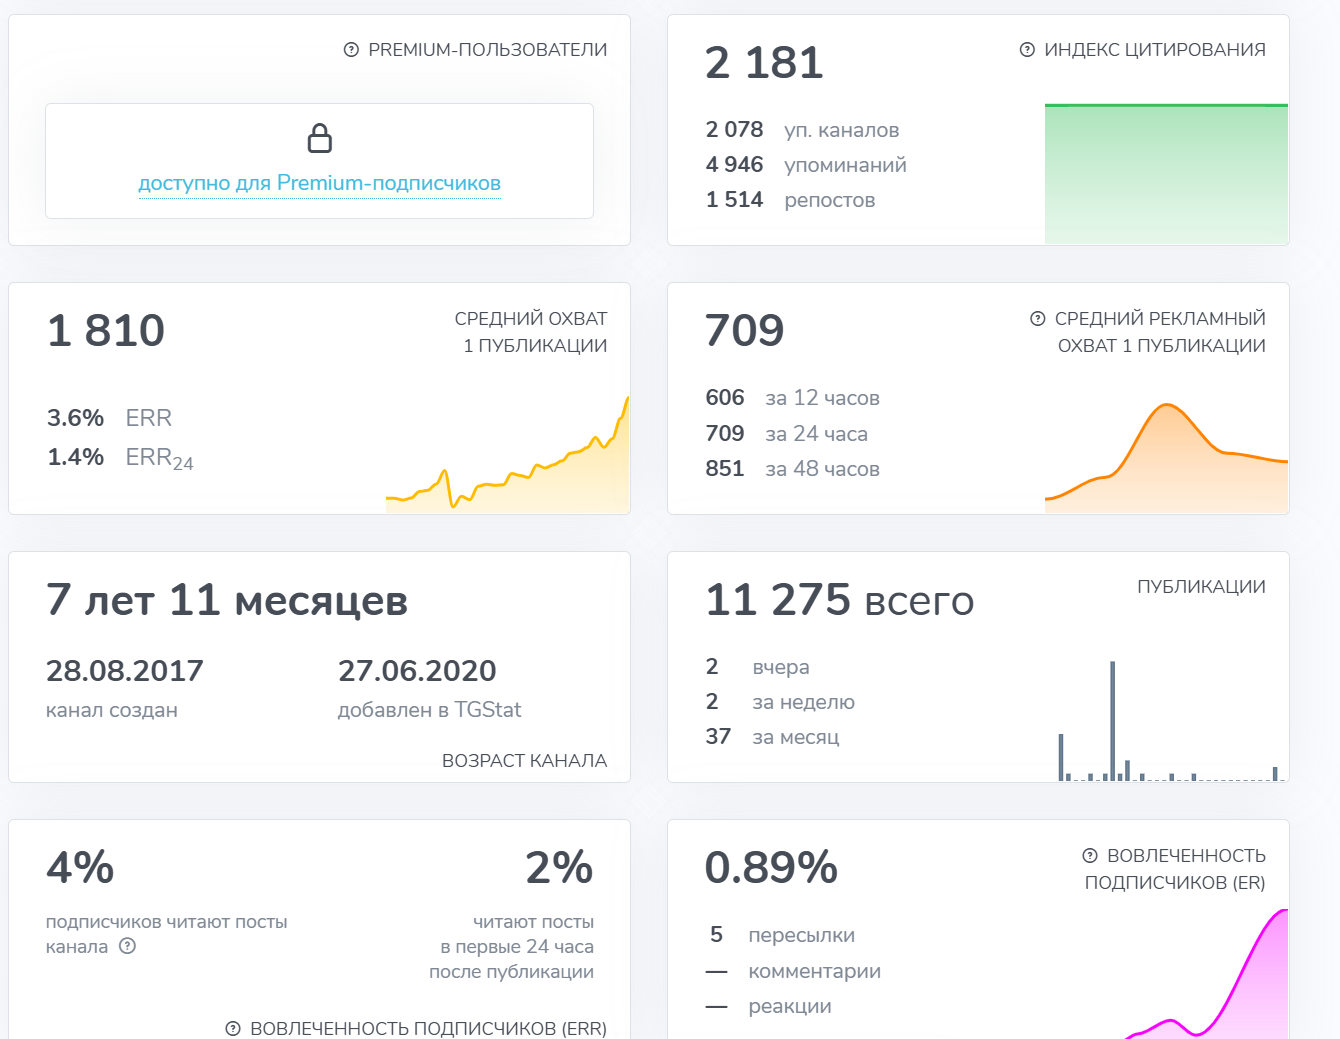Click the 'комментарии' label
Image resolution: width=1340 pixels, height=1039 pixels.
pos(815,971)
